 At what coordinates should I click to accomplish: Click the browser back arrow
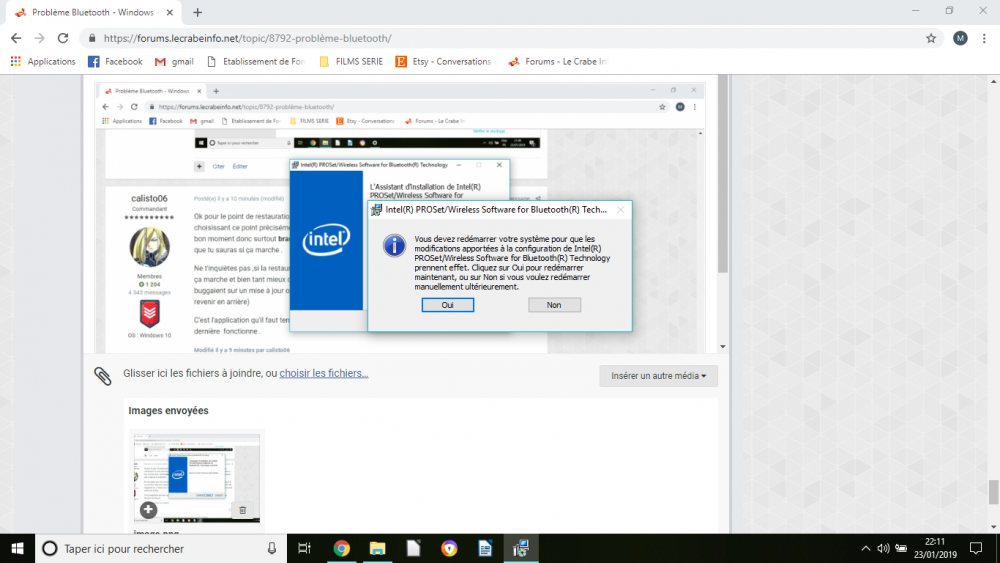[16, 38]
